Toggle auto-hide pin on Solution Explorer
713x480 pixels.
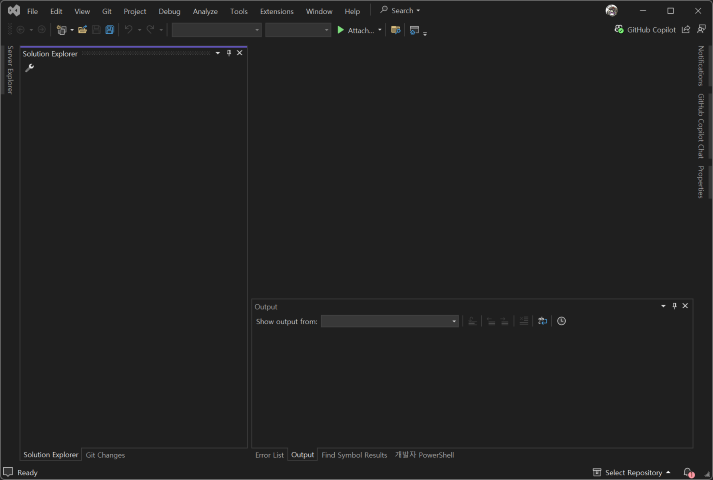tap(229, 53)
